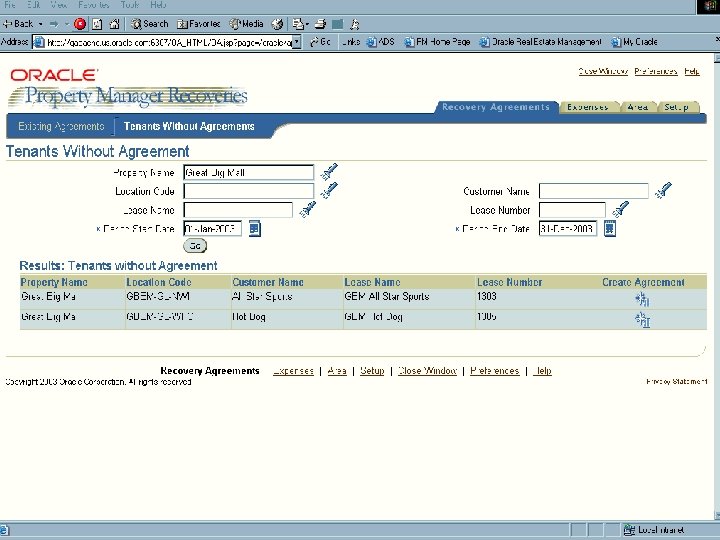Open the PM Home Page links shortcut
720x540 pixels.
click(437, 42)
